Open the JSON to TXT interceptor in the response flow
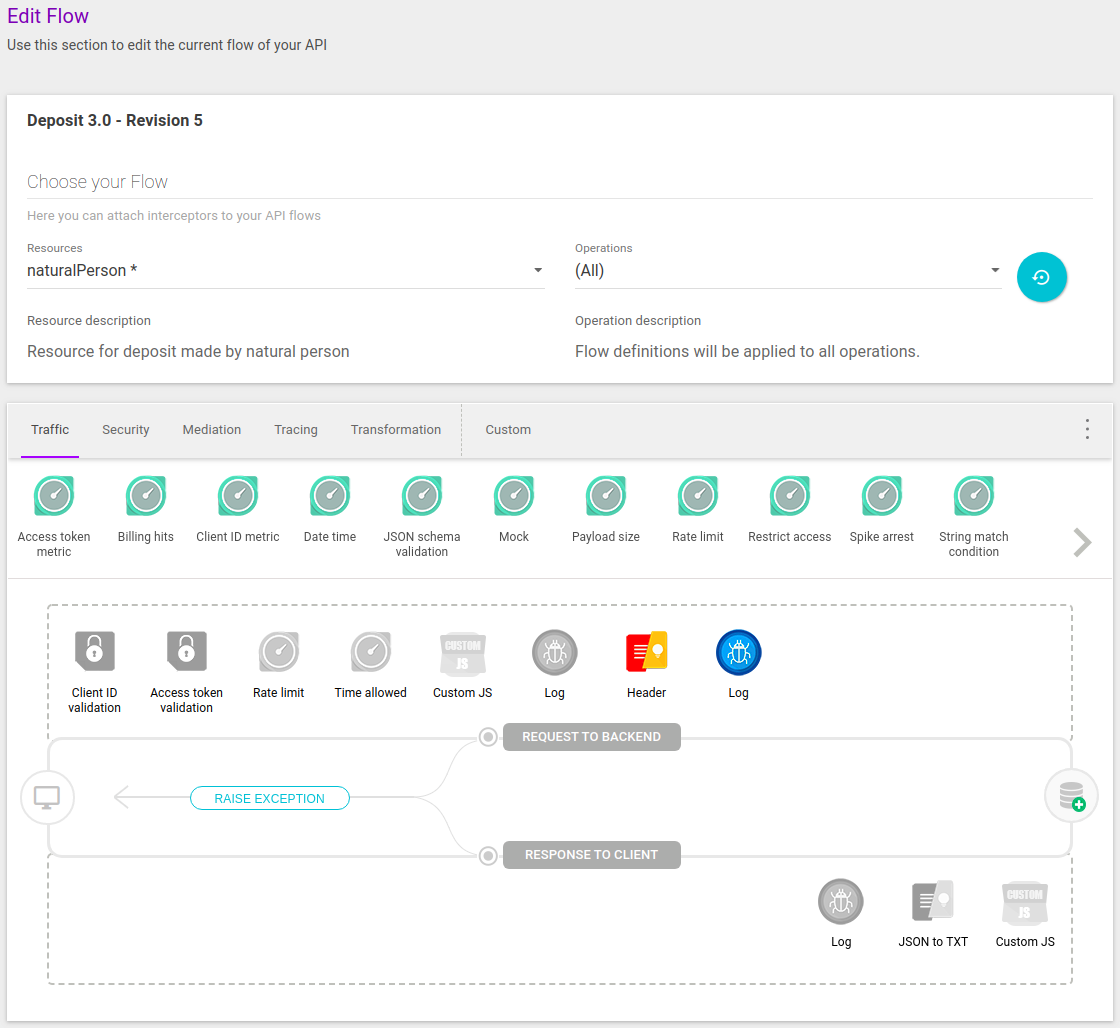 [932, 900]
